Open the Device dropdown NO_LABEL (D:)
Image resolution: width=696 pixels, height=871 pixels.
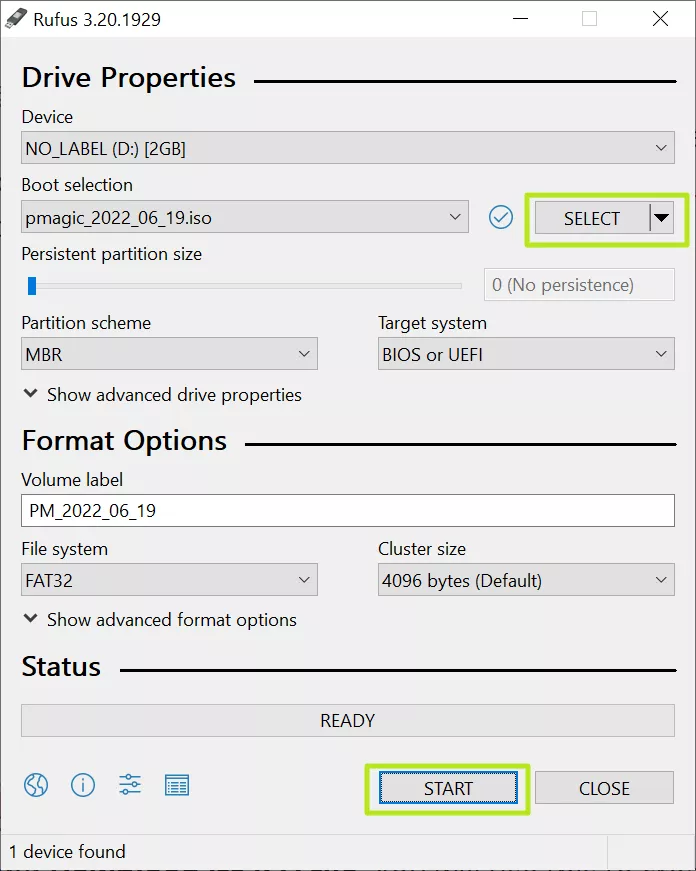(348, 148)
